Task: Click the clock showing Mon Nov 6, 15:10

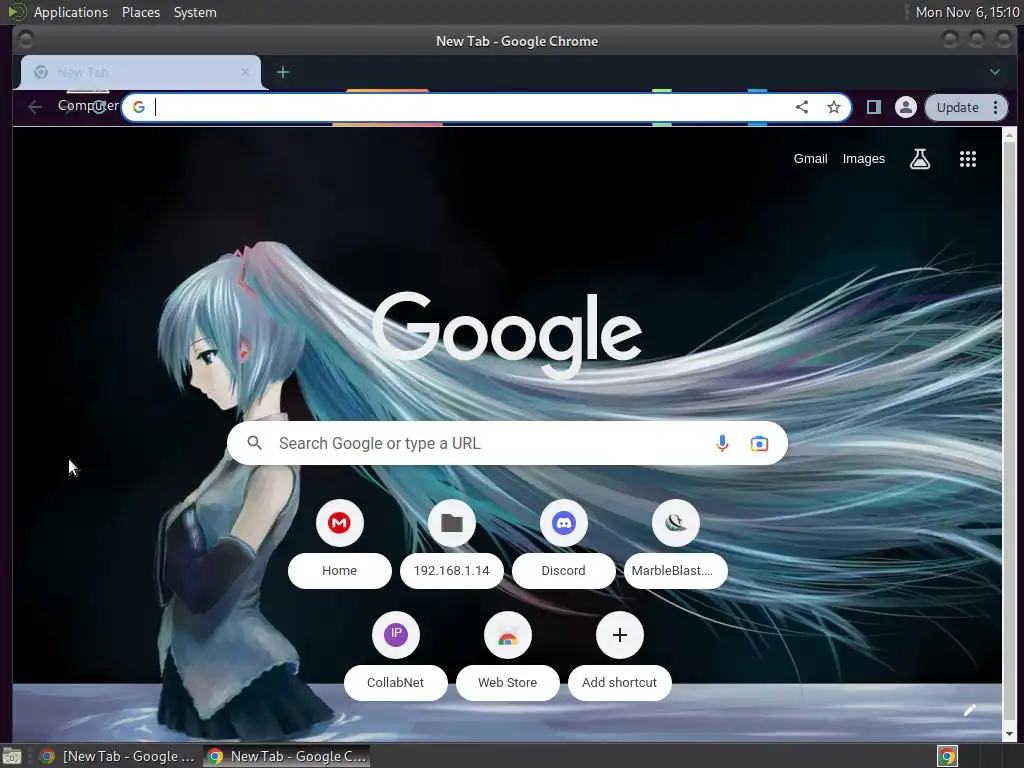Action: click(967, 12)
